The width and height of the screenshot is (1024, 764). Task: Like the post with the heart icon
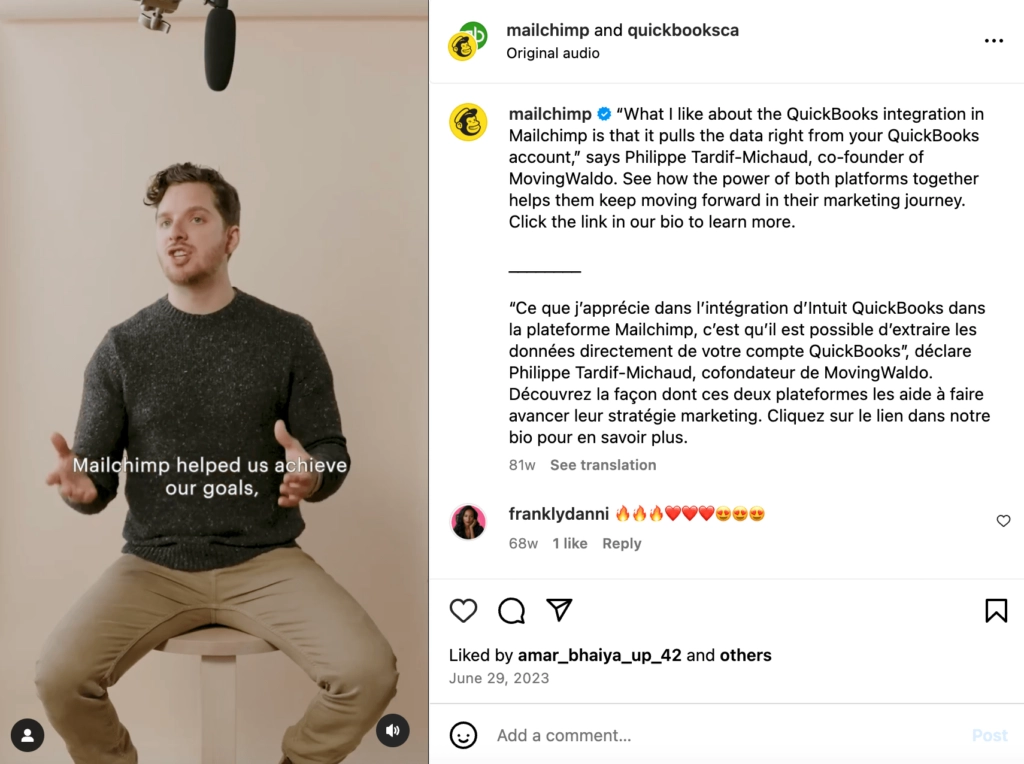[x=463, y=611]
